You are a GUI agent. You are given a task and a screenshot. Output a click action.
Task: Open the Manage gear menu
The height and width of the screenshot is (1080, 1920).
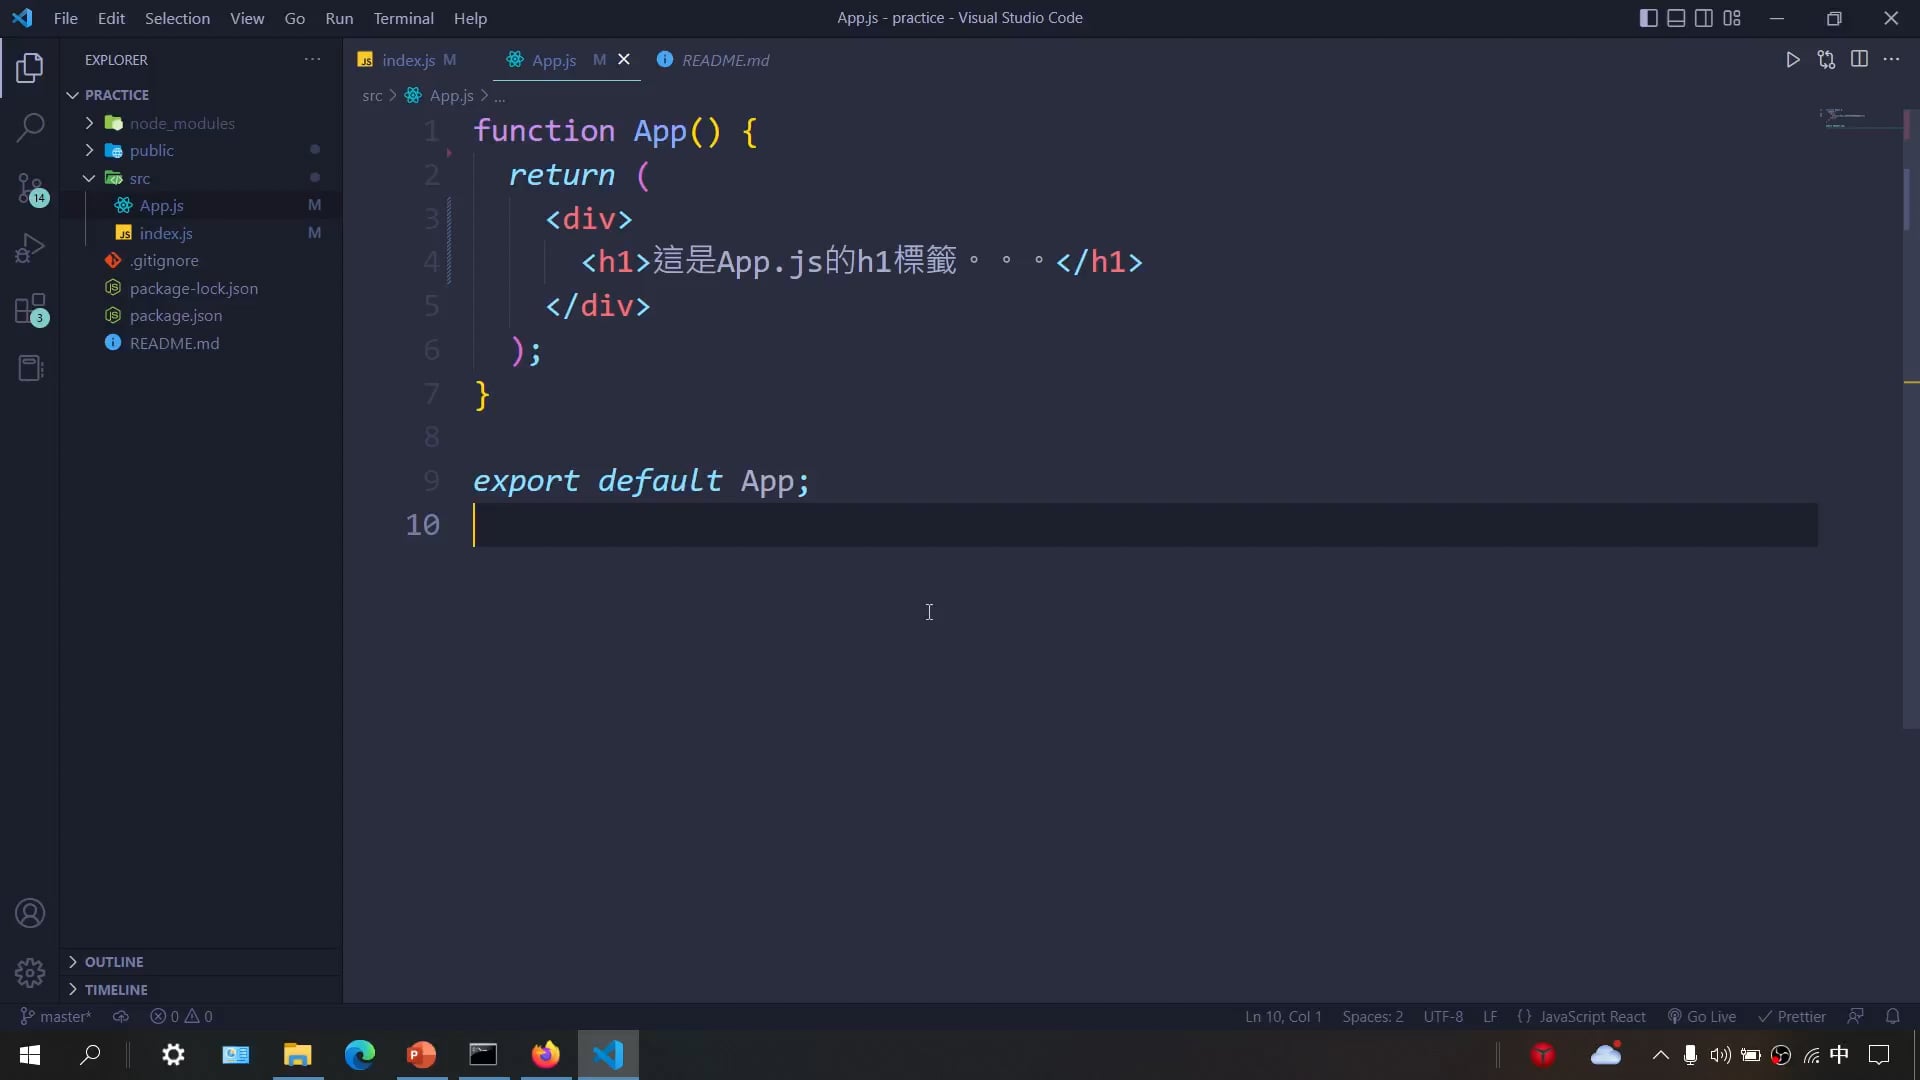30,972
